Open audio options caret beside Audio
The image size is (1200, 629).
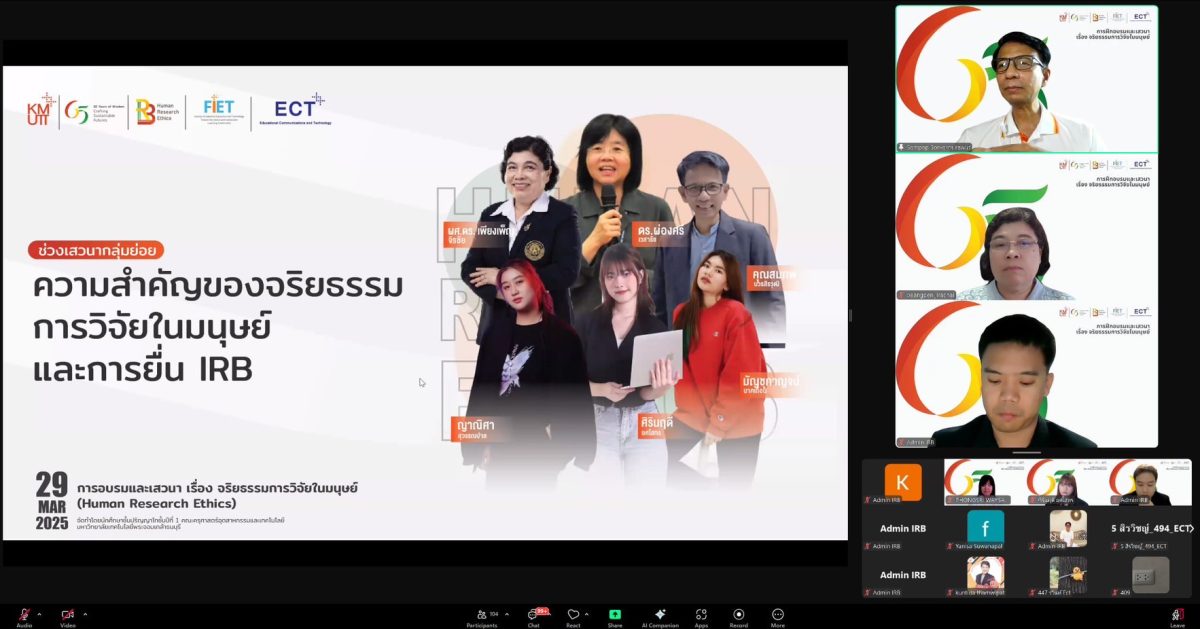pos(39,614)
